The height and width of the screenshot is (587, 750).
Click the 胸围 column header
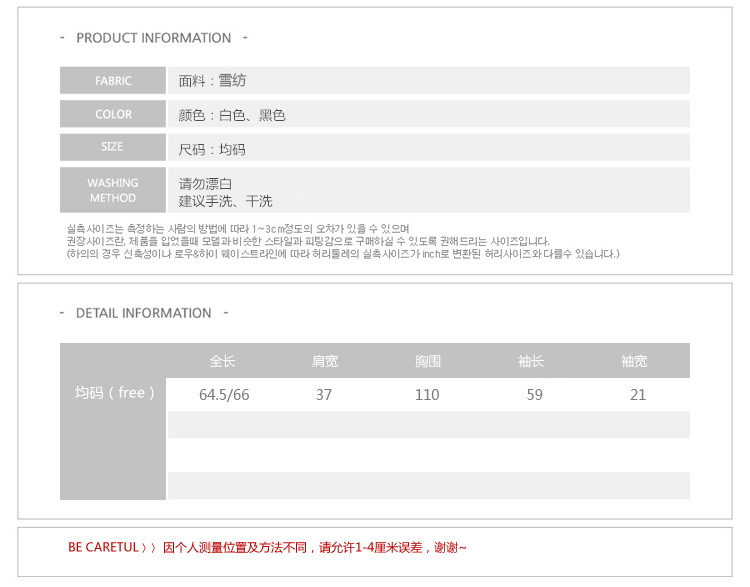tap(427, 361)
